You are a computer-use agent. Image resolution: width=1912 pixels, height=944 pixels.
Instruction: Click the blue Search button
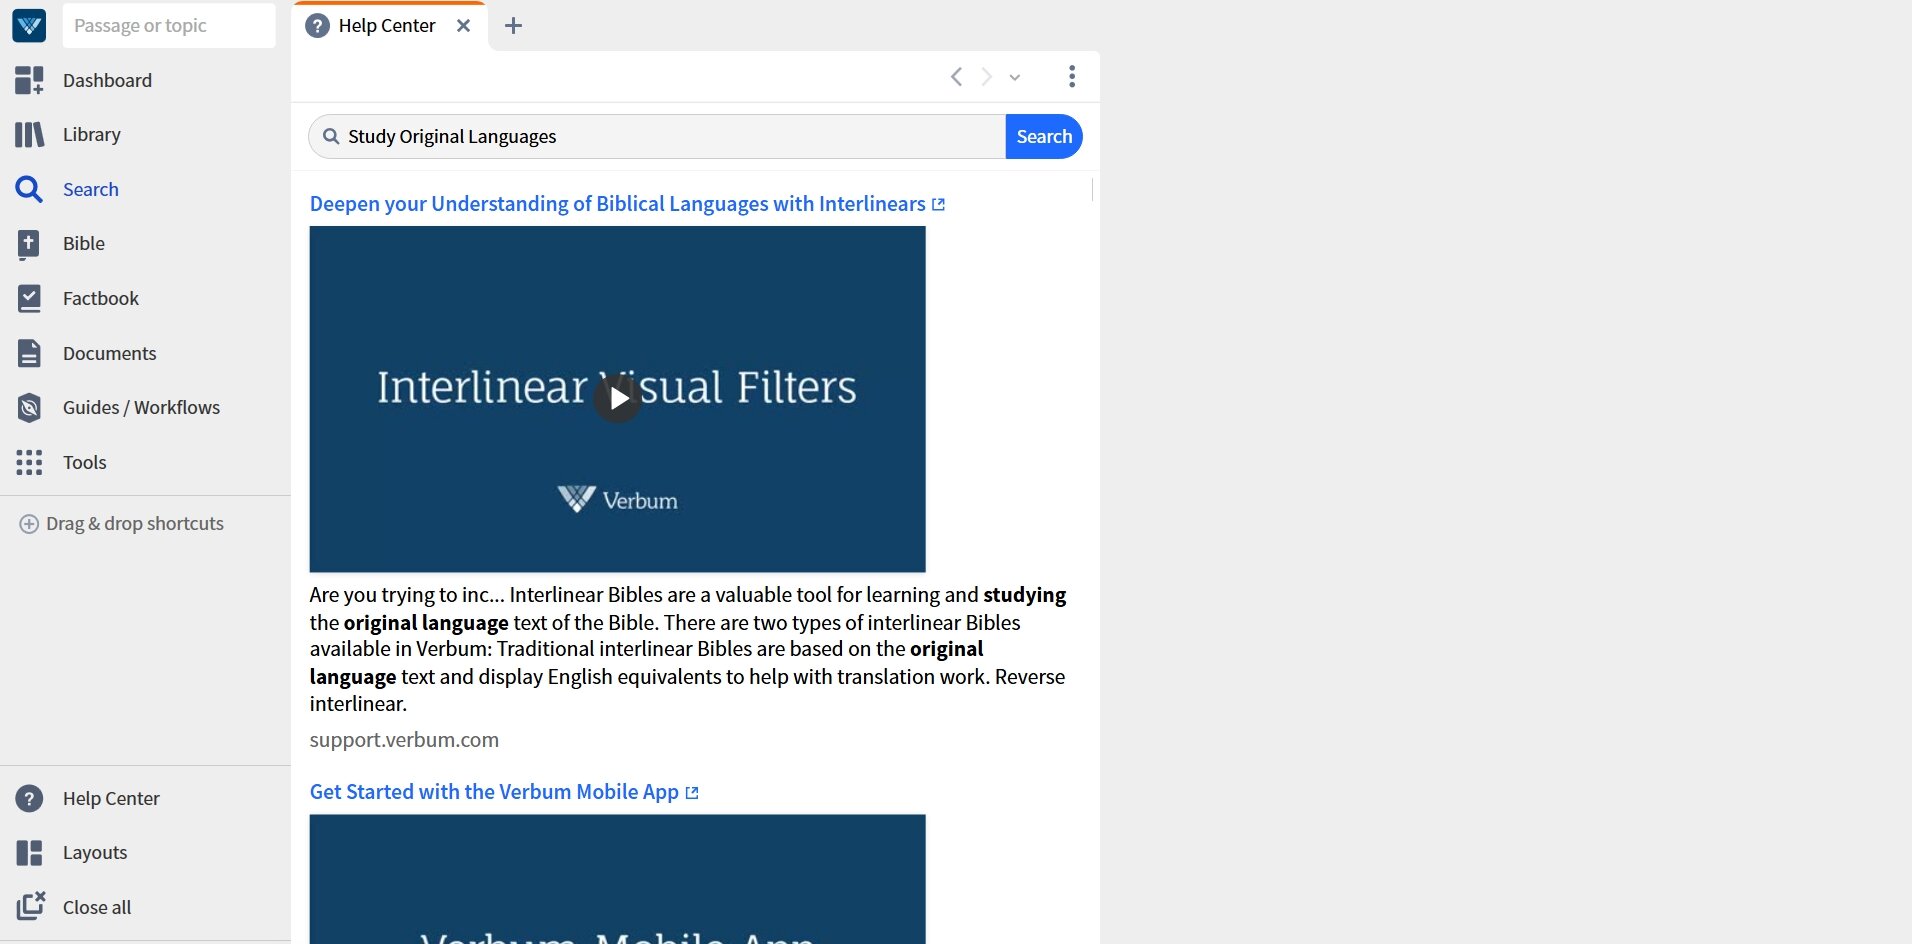[1044, 136]
